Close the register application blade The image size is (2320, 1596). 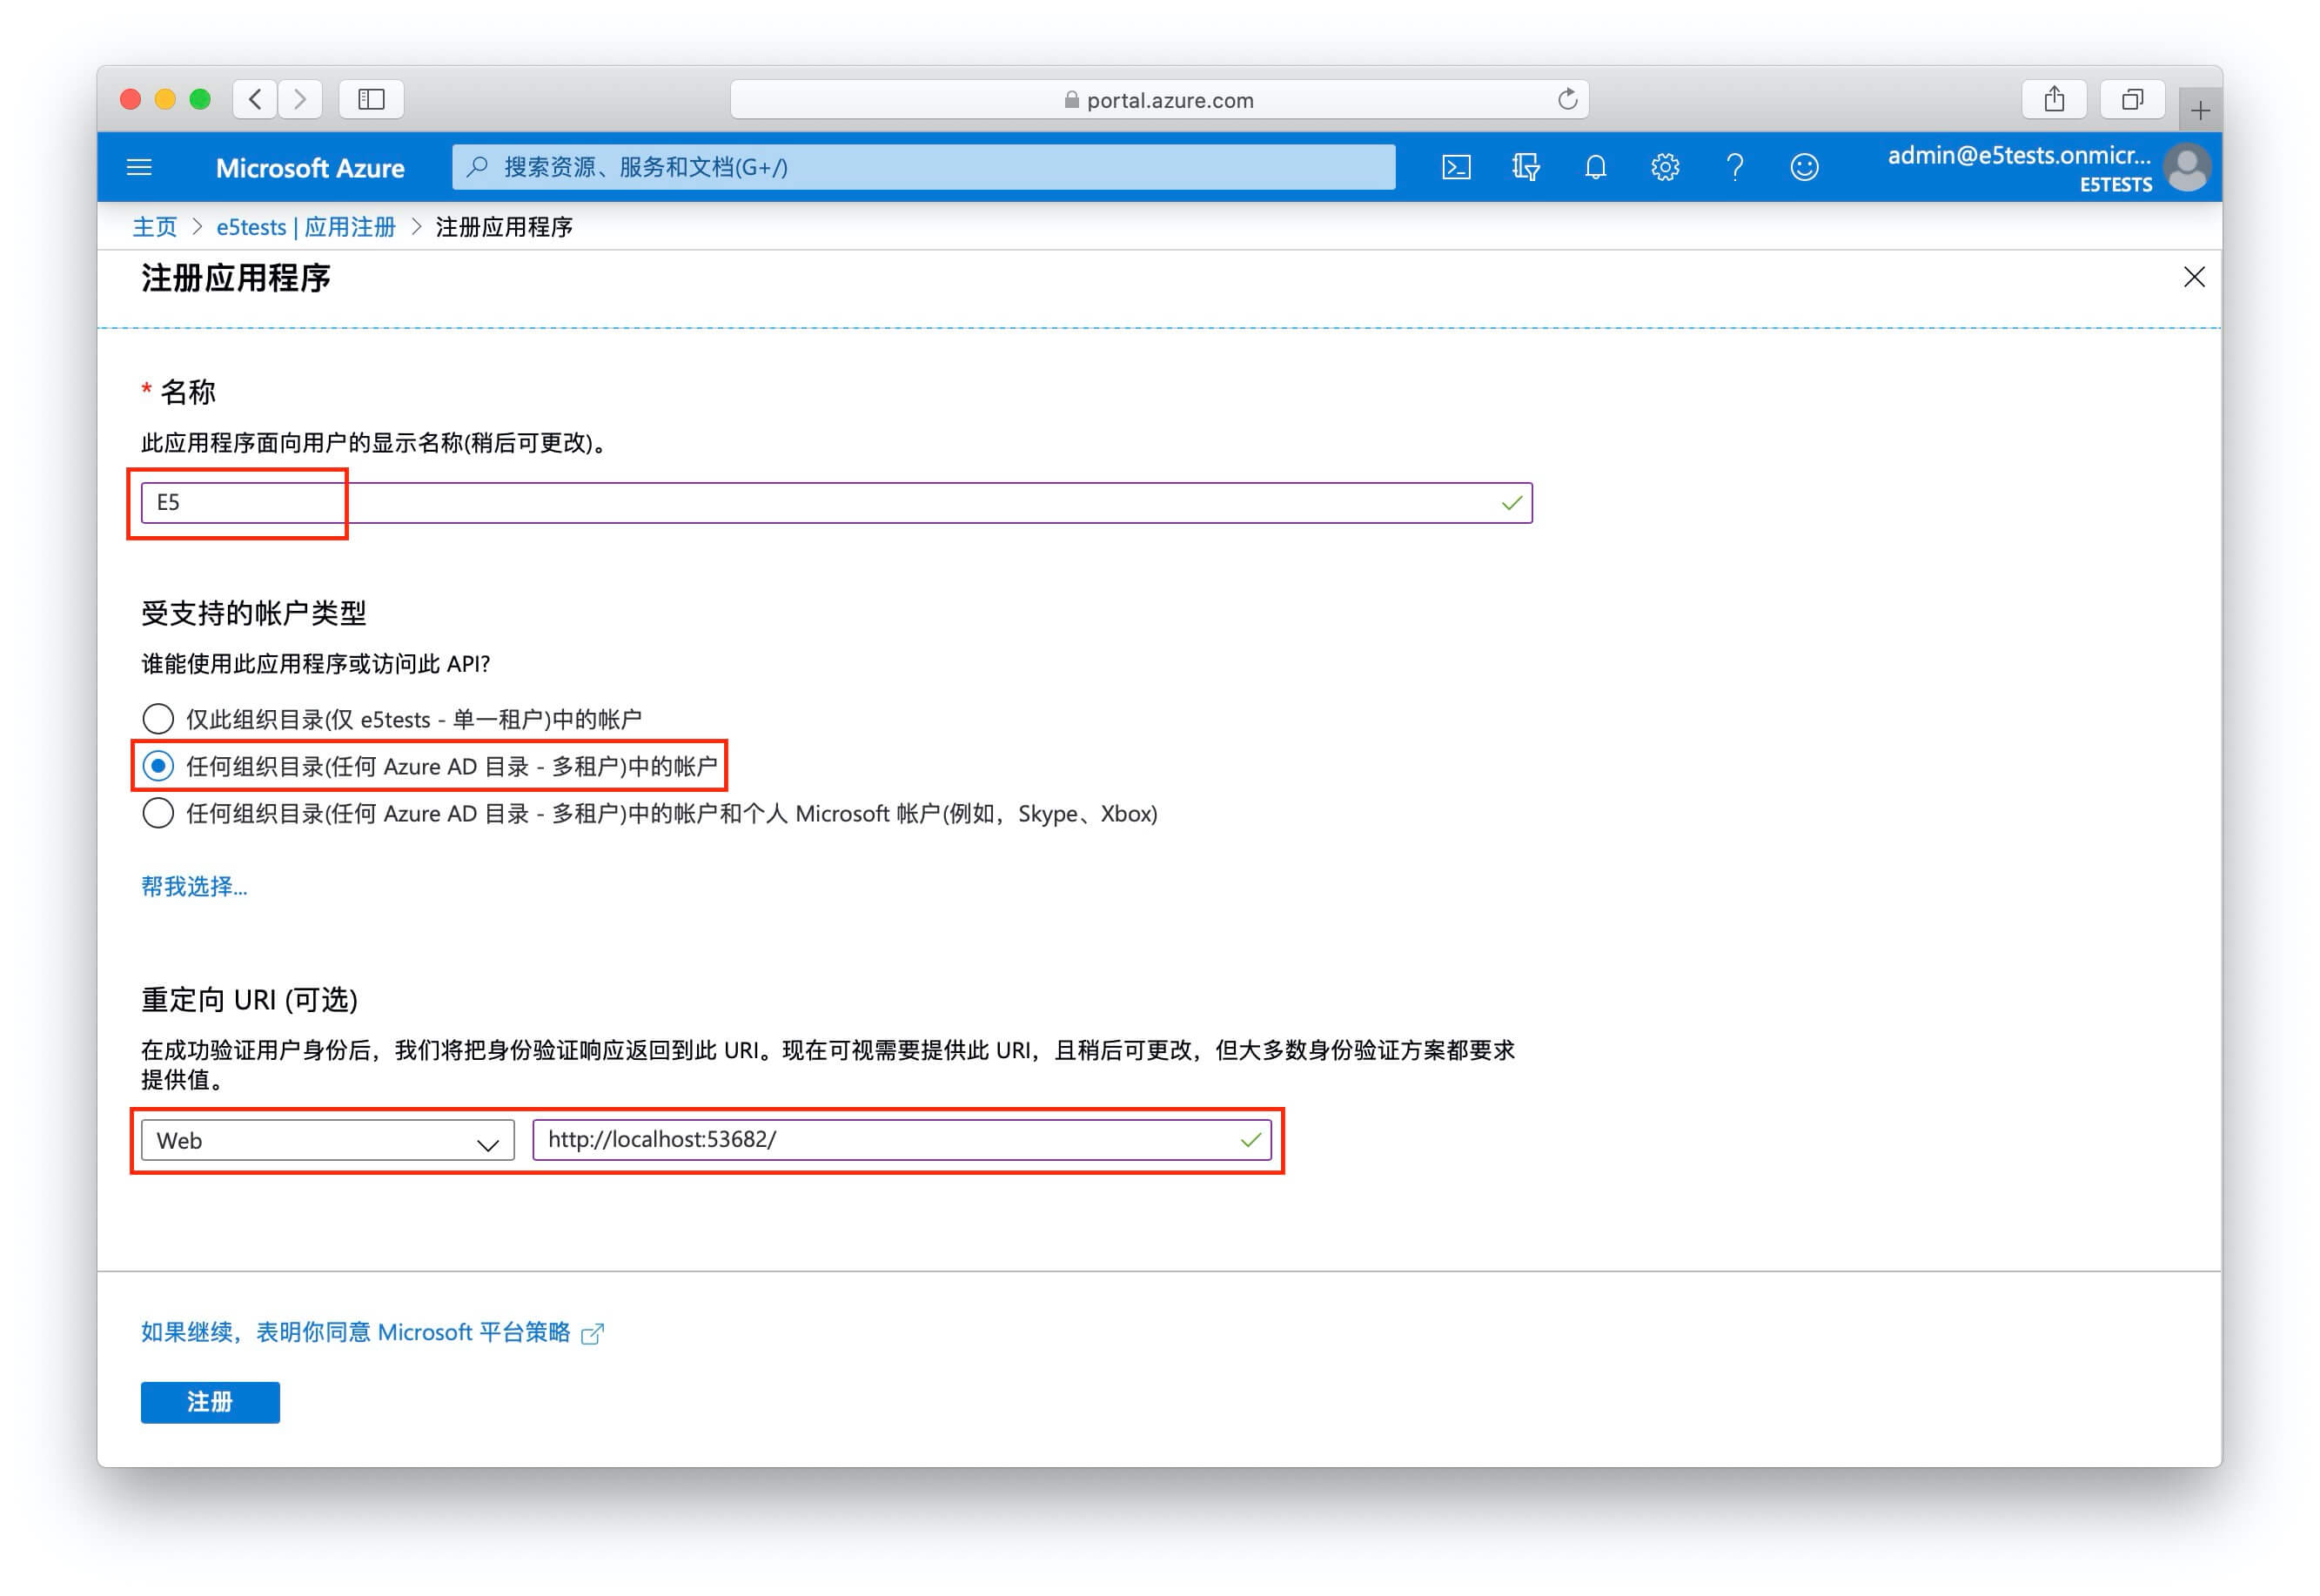[2194, 277]
